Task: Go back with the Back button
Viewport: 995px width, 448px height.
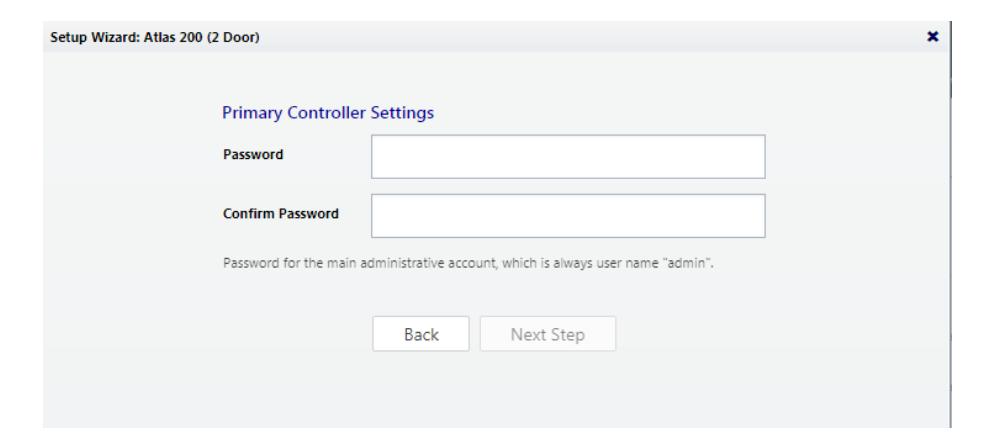Action: pyautogui.click(x=421, y=334)
